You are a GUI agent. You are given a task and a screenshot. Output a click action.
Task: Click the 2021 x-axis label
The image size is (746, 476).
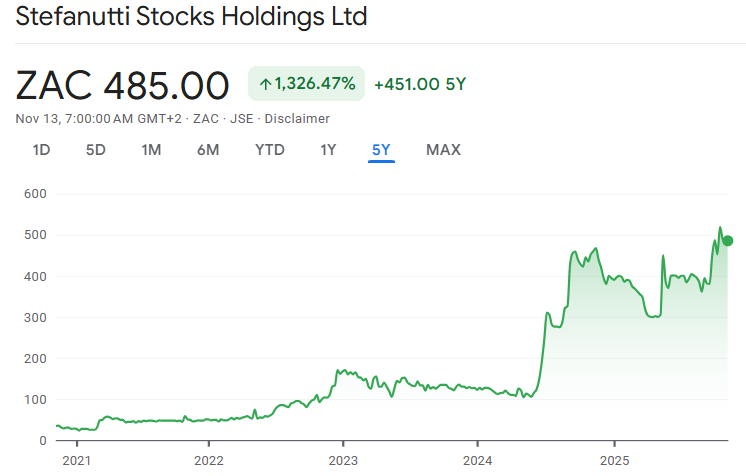[76, 461]
